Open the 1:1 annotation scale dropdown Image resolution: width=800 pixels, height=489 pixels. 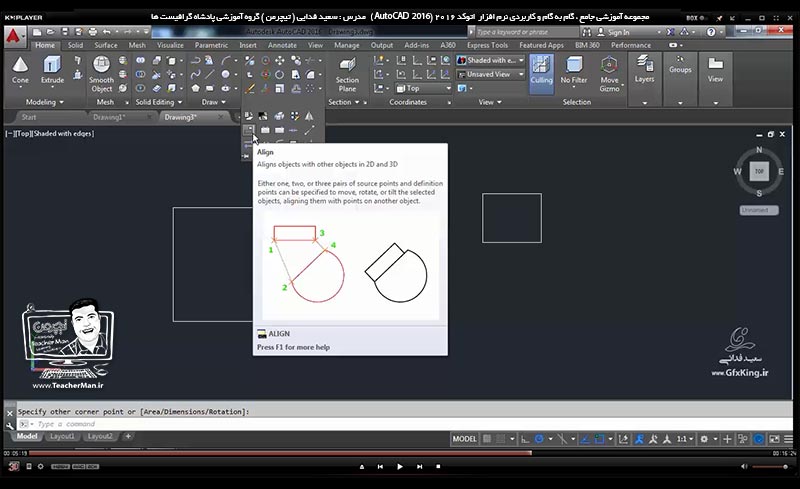tap(685, 439)
